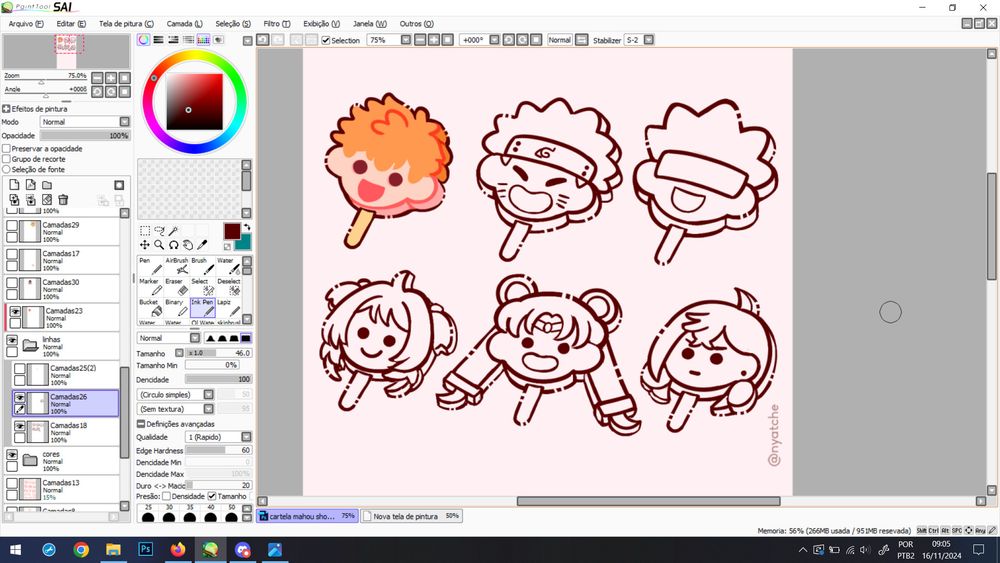Screen dimensions: 1000x563
Task: Hide the Camadas23 layer
Action: 15,312
